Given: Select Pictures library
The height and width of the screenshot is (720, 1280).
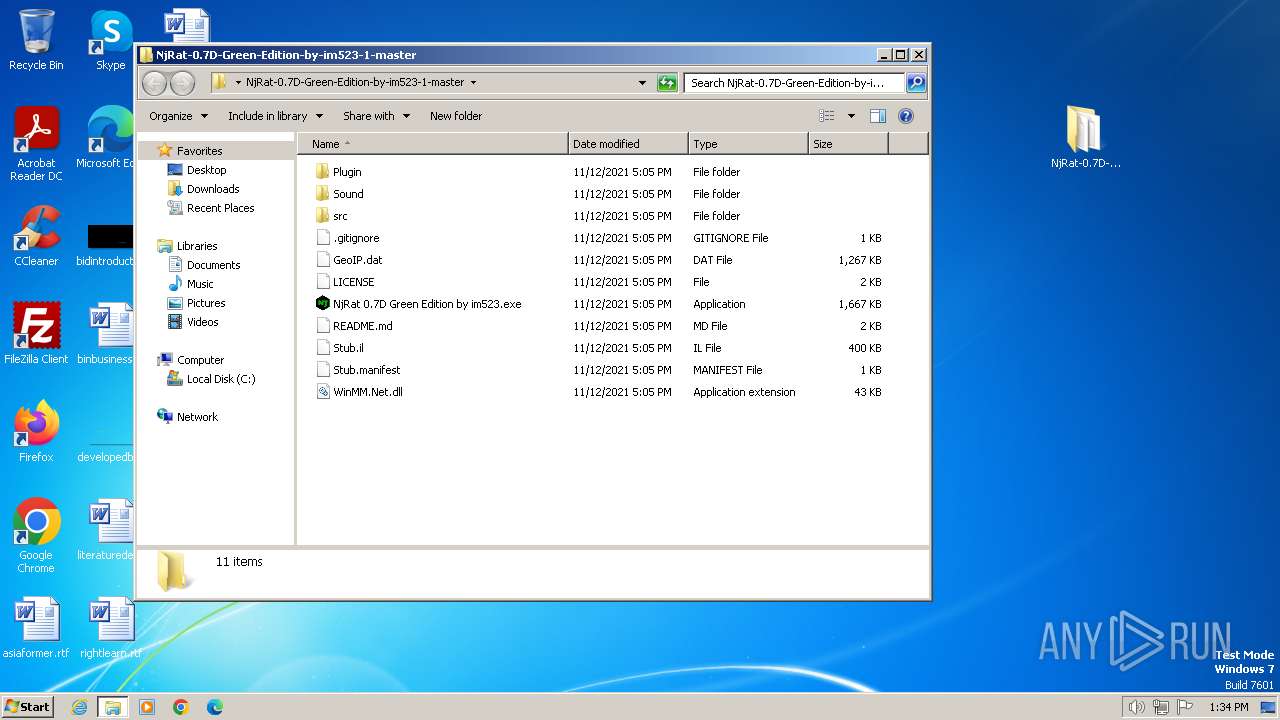Looking at the screenshot, I should [x=206, y=303].
